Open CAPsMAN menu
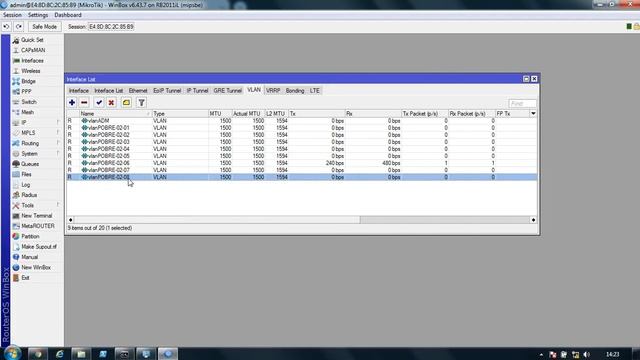Viewport: 640px width, 360px height. pos(33,50)
